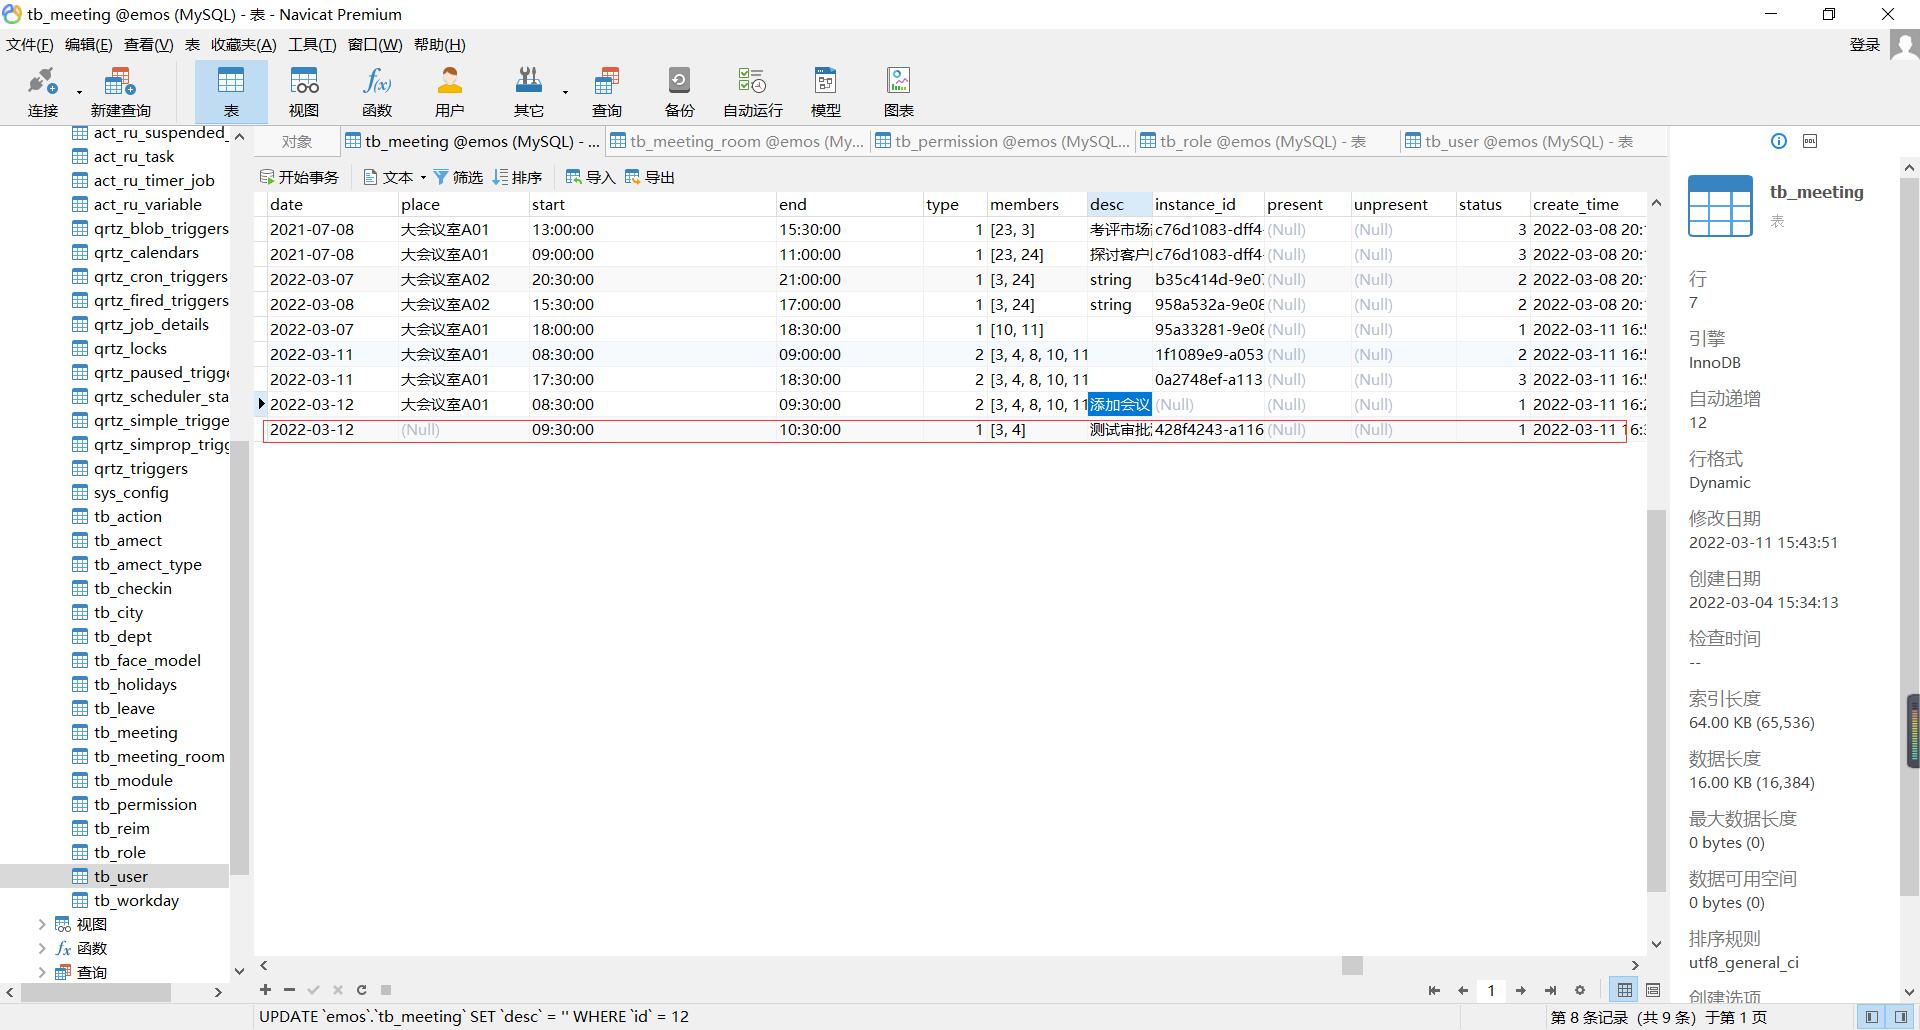Viewport: 1920px width, 1030px height.
Task: Open the 连接 dropdown arrow
Action: click(79, 92)
